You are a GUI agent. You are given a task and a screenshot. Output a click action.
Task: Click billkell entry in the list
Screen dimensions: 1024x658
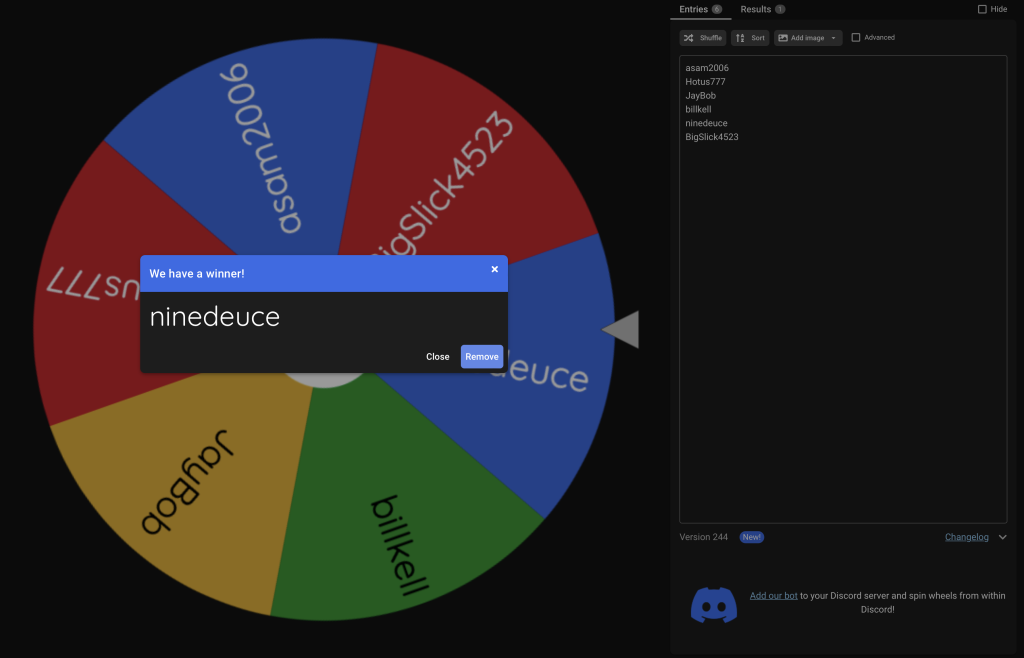[x=698, y=109]
